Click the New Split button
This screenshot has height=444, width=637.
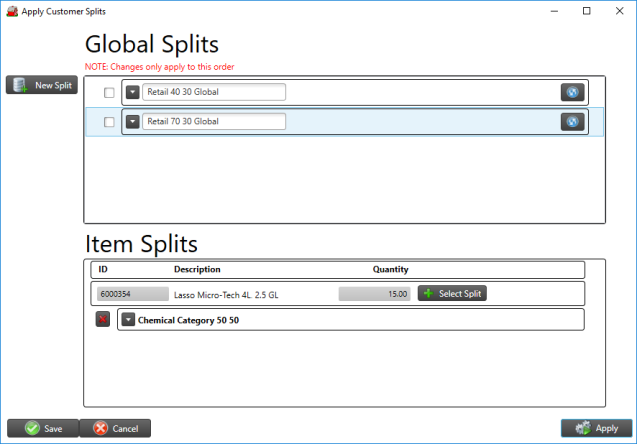[x=41, y=85]
